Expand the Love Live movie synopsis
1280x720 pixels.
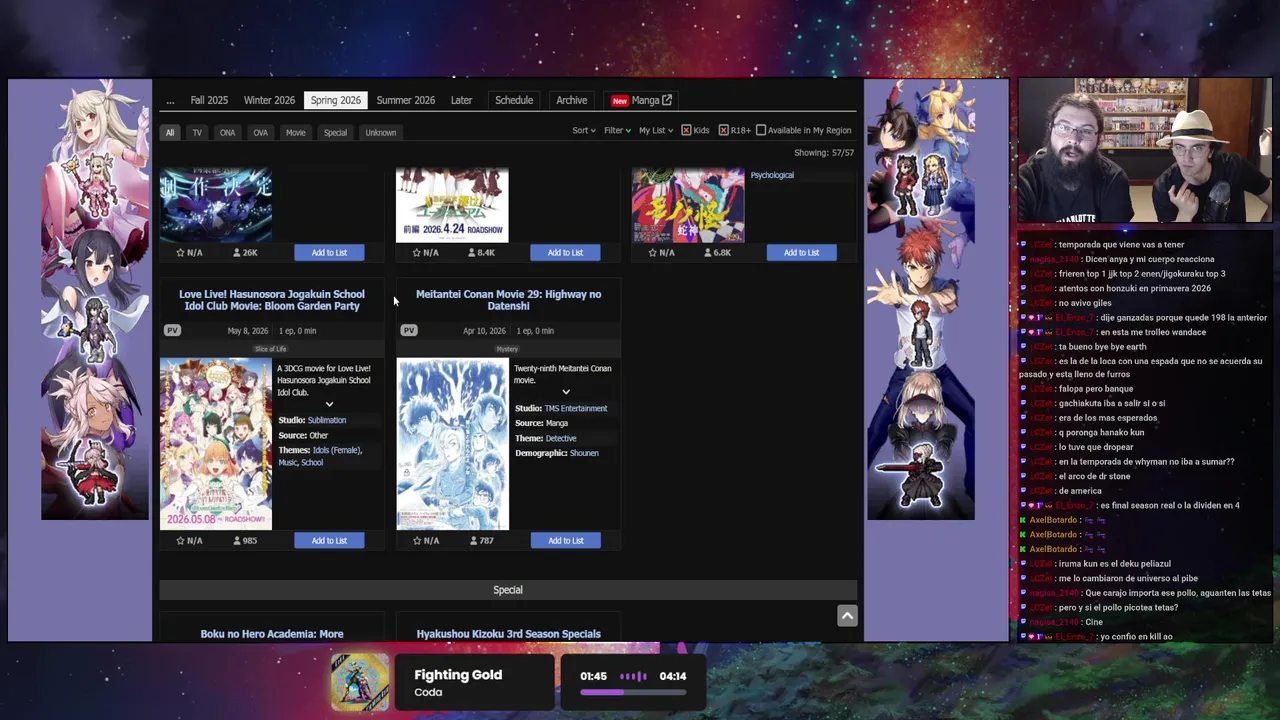[x=329, y=404]
